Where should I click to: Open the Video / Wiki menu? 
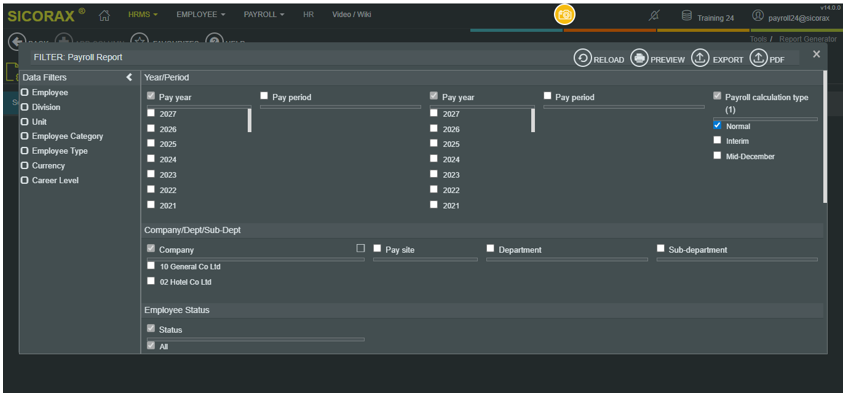[x=352, y=15]
